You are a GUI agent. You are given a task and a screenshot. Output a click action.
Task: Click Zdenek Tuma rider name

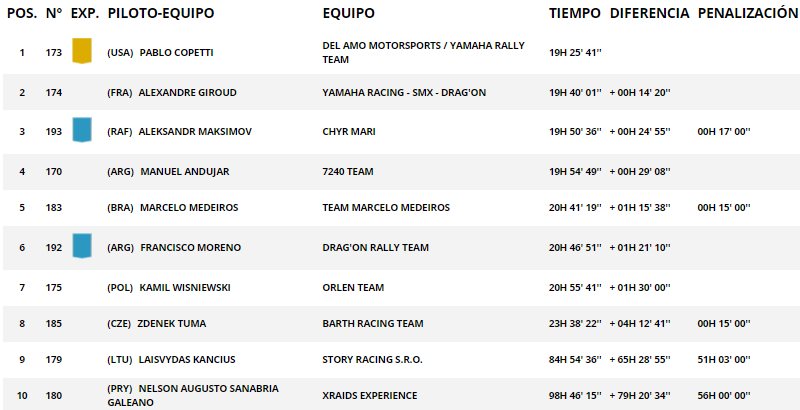[171, 324]
